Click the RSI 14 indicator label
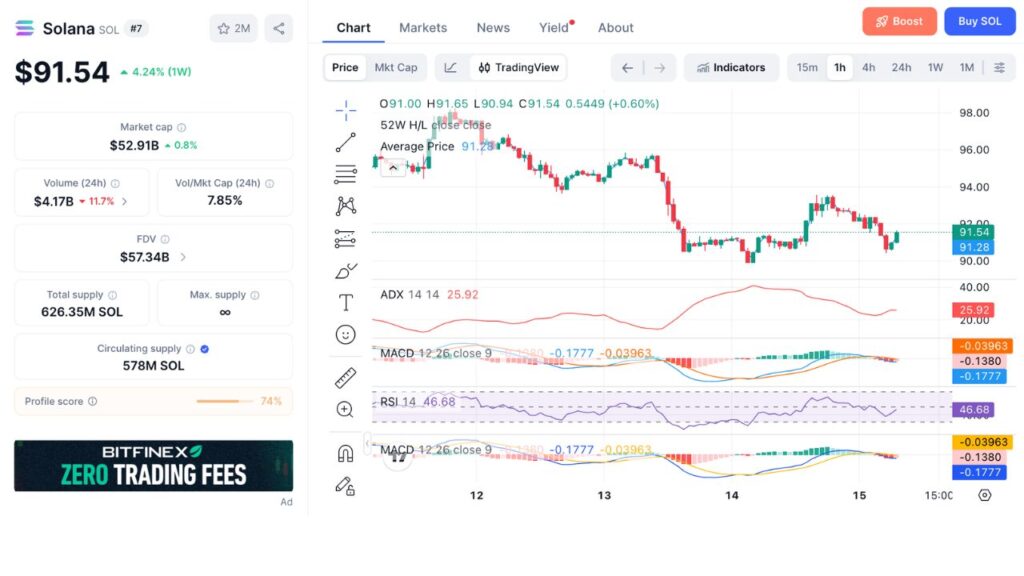1024x576 pixels. [398, 402]
